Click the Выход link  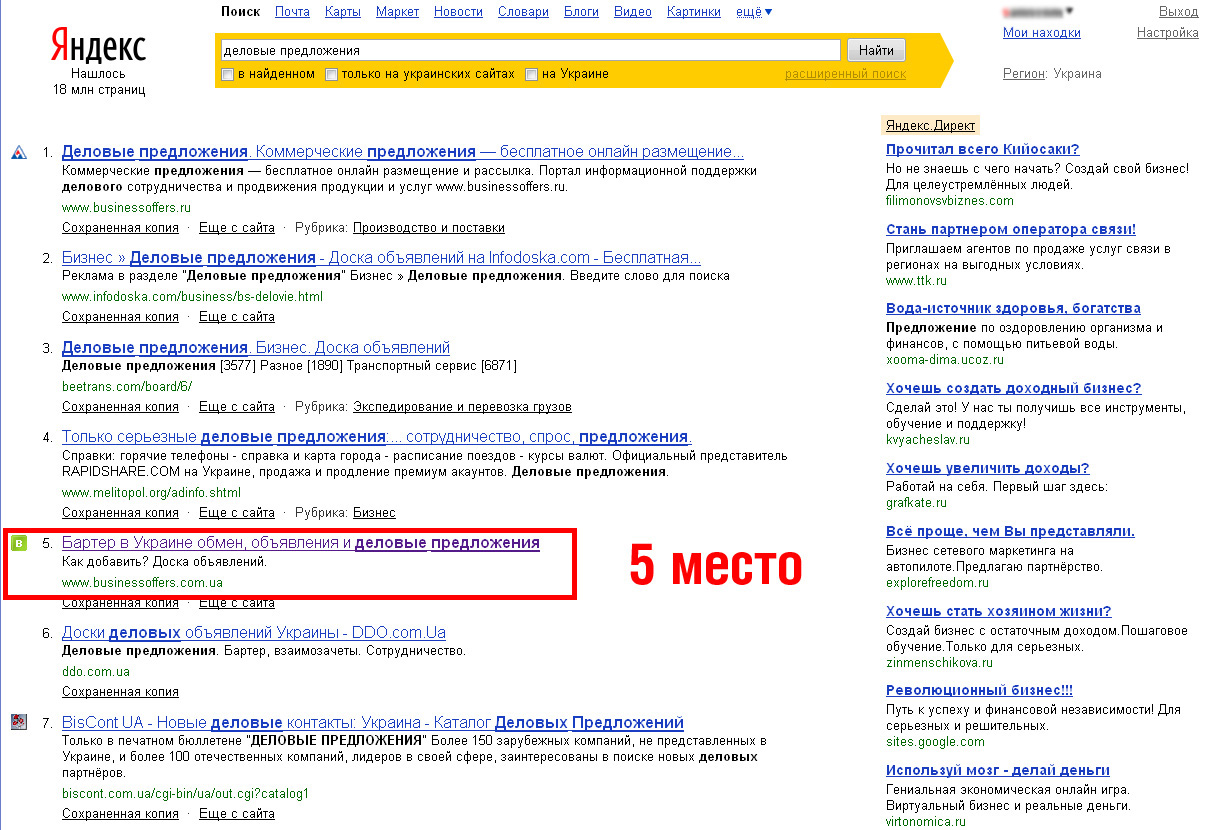click(1178, 12)
